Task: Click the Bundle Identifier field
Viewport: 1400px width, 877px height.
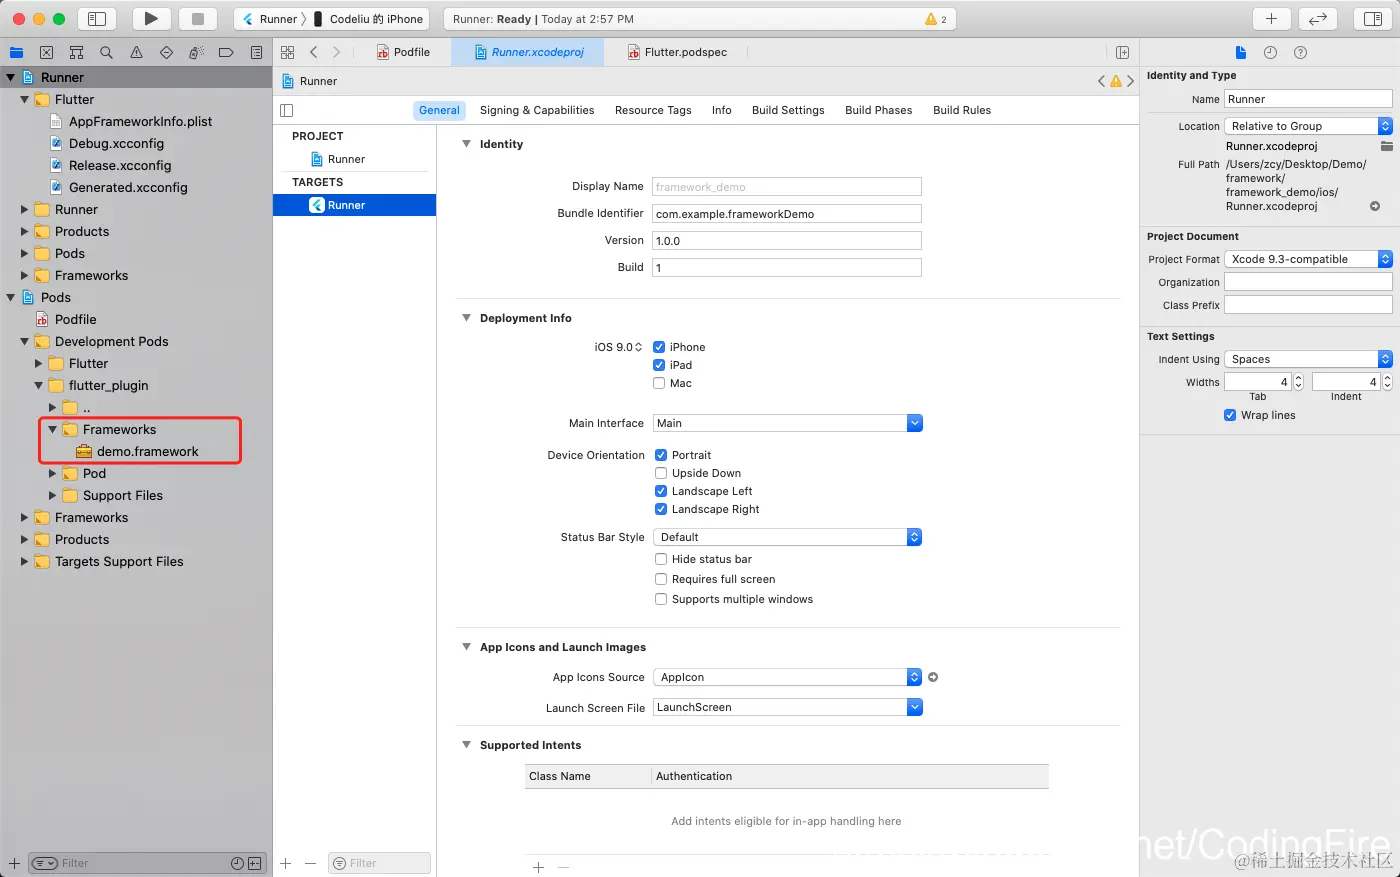Action: pyautogui.click(x=787, y=213)
